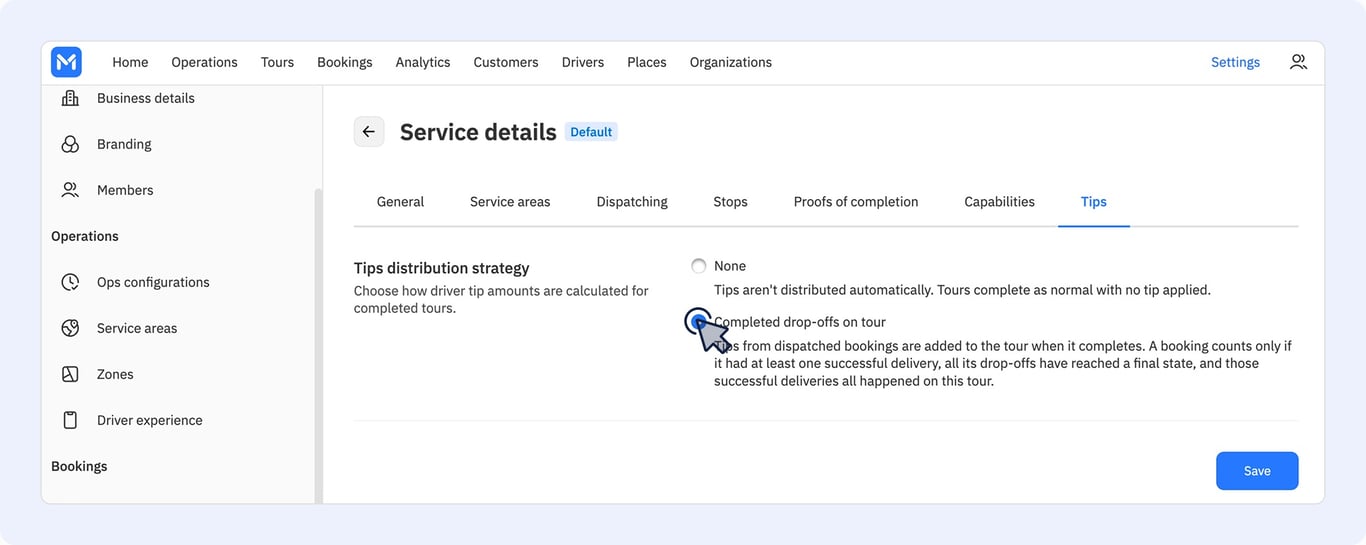Screen dimensions: 1366x545
Task: Open the Settings link
Action: (1235, 62)
